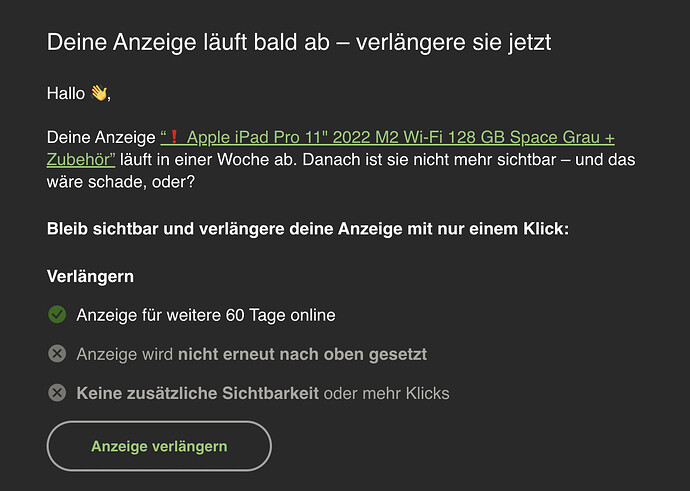
Task: Click the "oder mehr Klicks" text
Action: (386, 393)
